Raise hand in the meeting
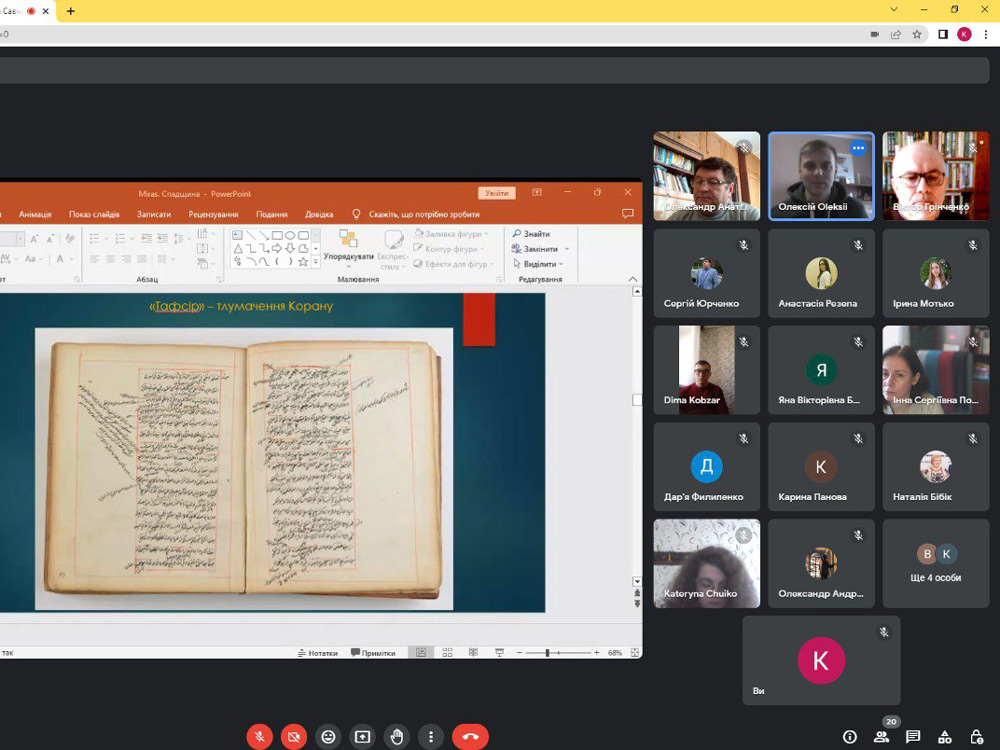 (x=396, y=737)
